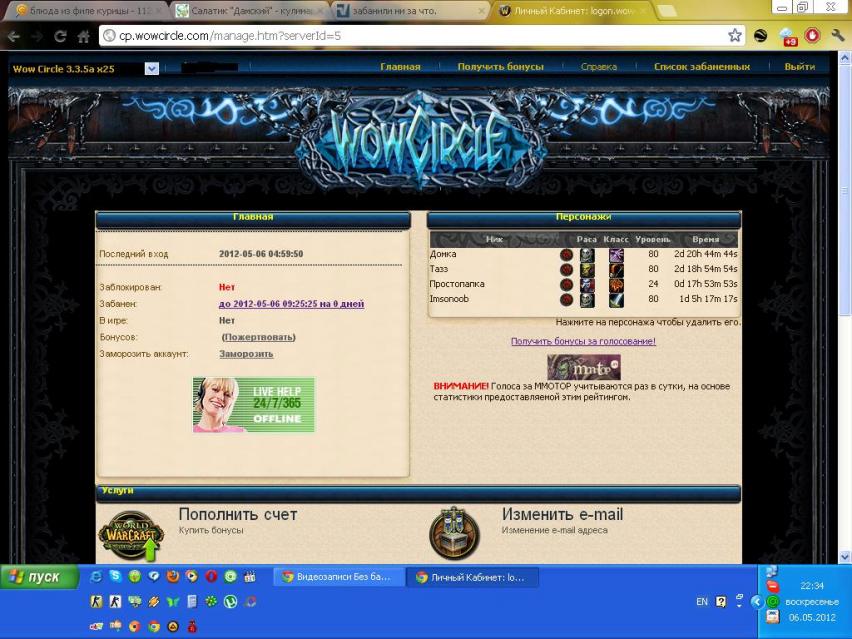The width and height of the screenshot is (852, 639).
Task: Open the Список забаненных menu item
Action: point(701,67)
